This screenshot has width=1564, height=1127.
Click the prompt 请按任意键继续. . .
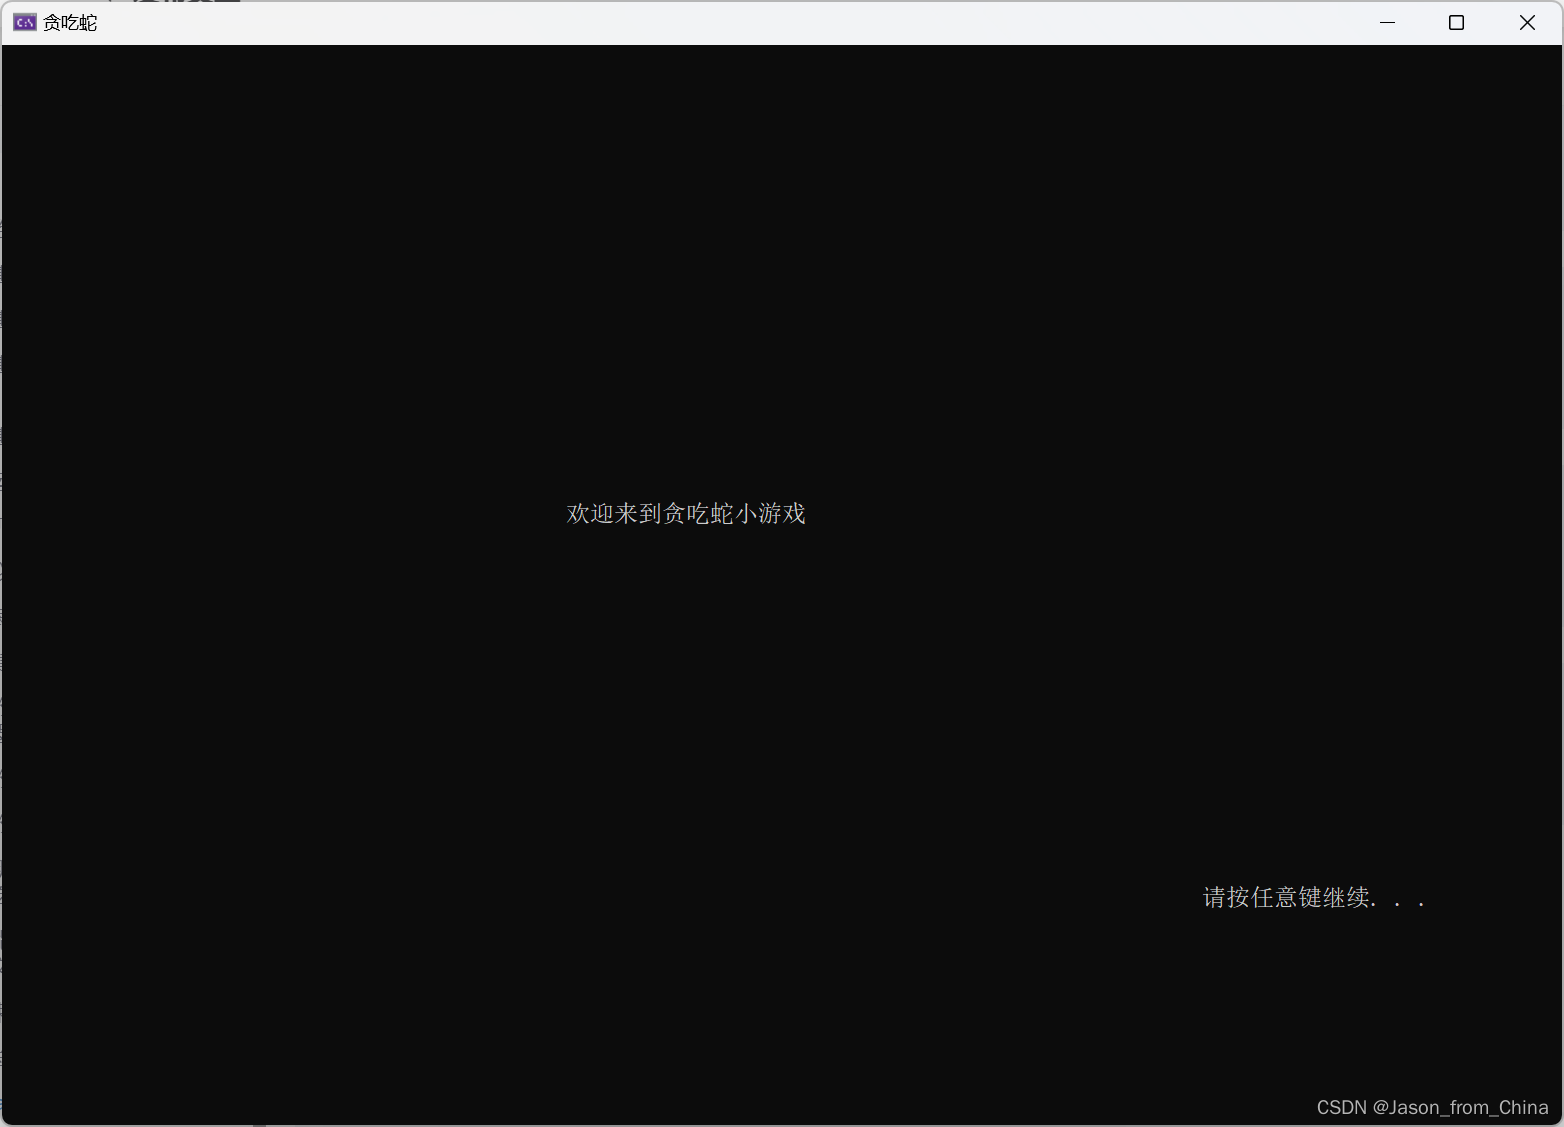[1314, 897]
